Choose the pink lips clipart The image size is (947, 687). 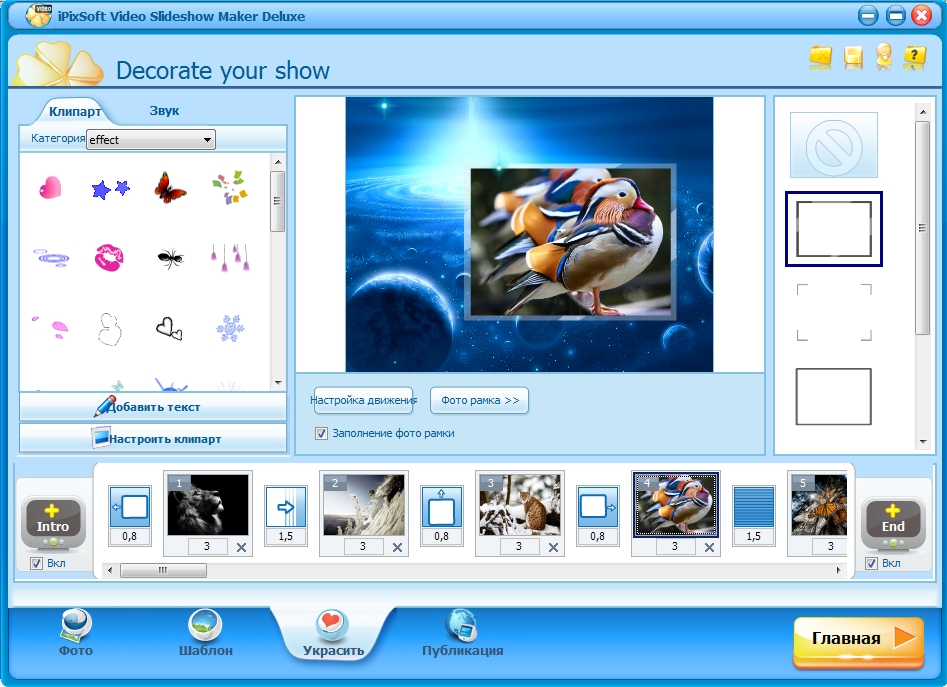point(109,258)
